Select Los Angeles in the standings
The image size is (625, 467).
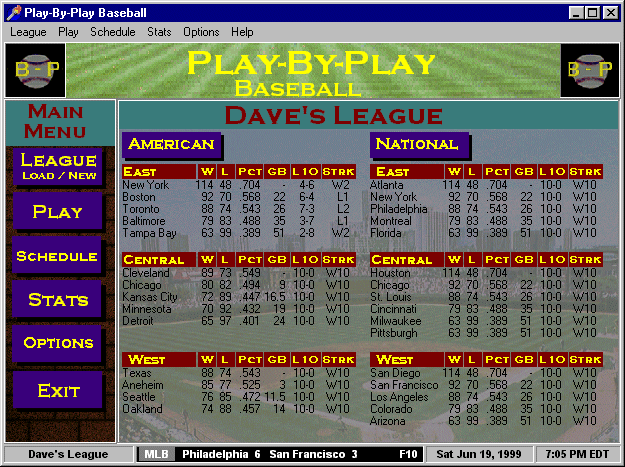pyautogui.click(x=399, y=397)
